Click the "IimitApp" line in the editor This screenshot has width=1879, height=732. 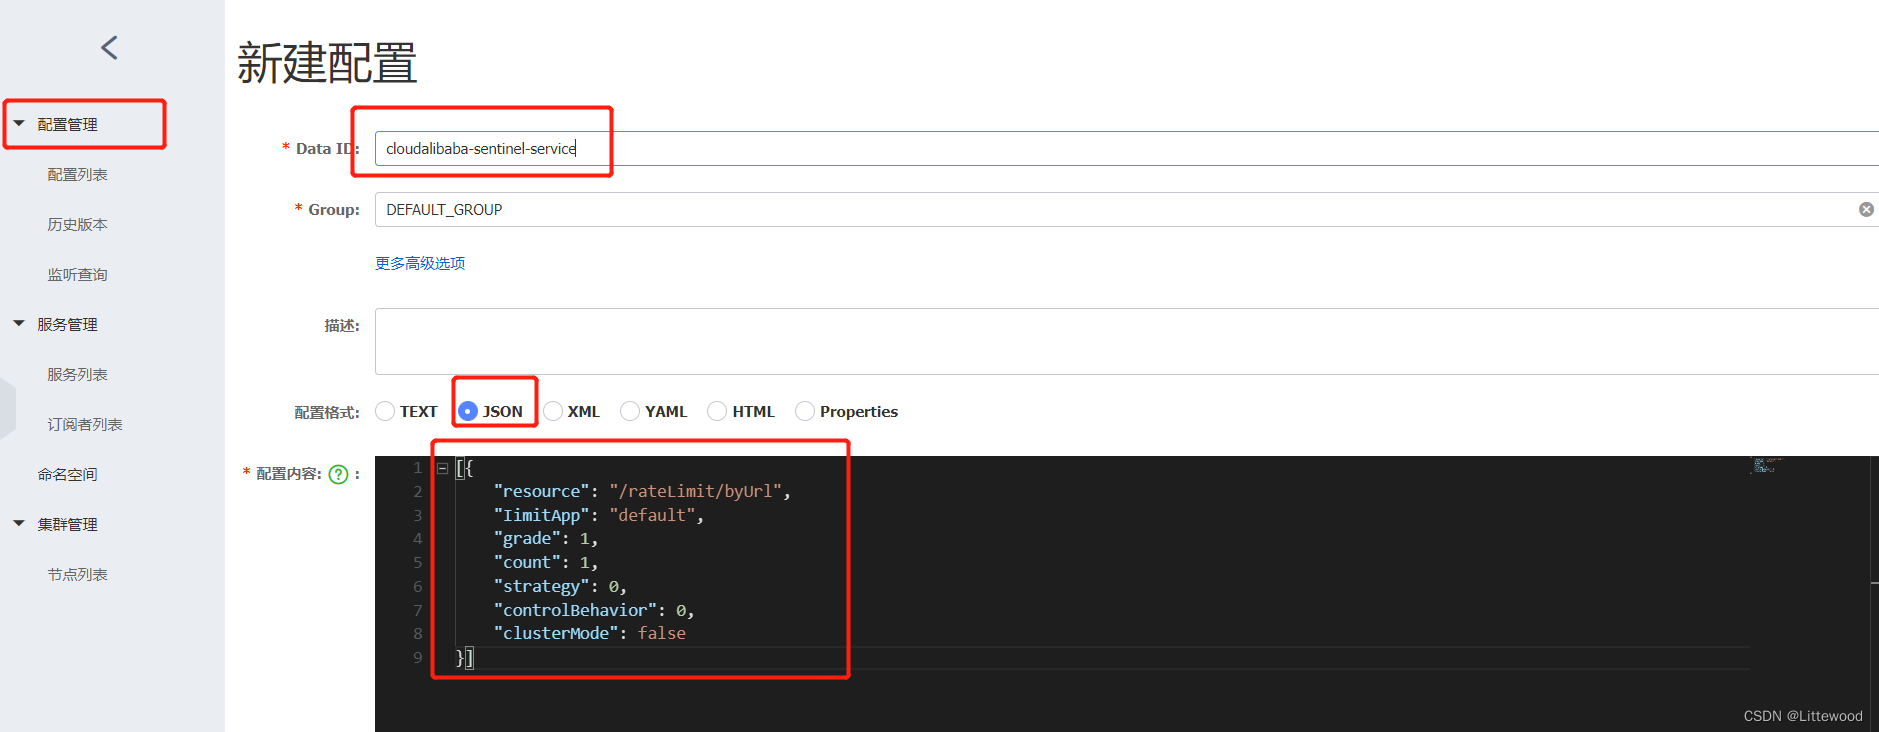point(598,515)
